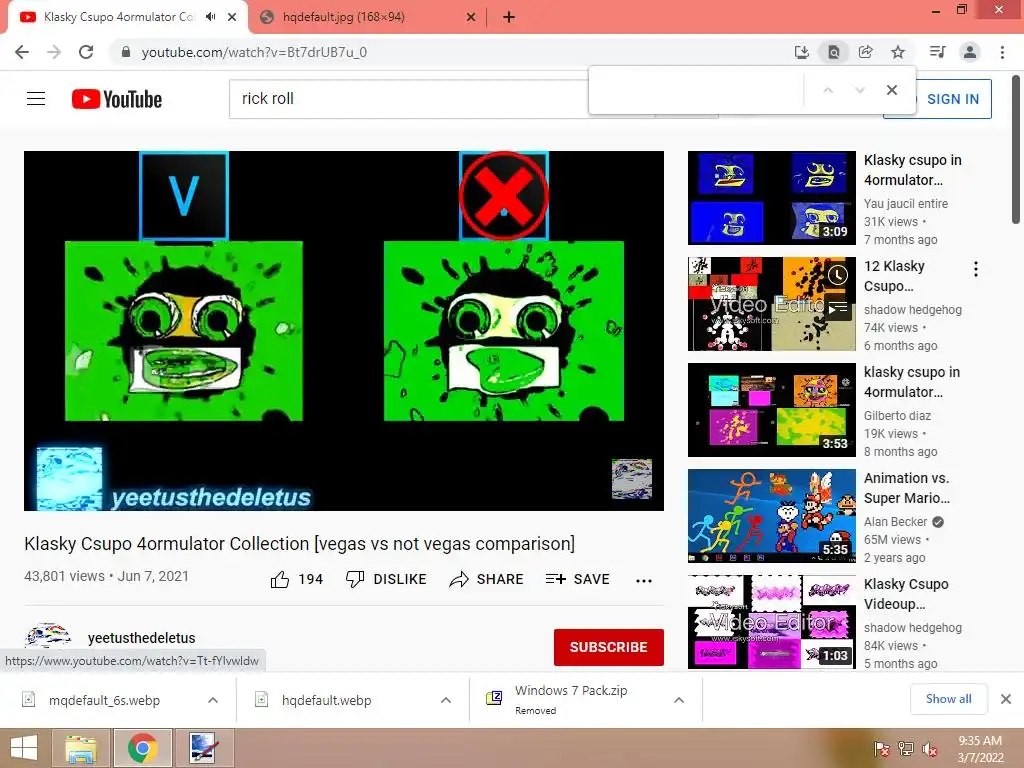Open the taskbar clock showing 9:35 AM
The height and width of the screenshot is (768, 1024).
(x=980, y=749)
